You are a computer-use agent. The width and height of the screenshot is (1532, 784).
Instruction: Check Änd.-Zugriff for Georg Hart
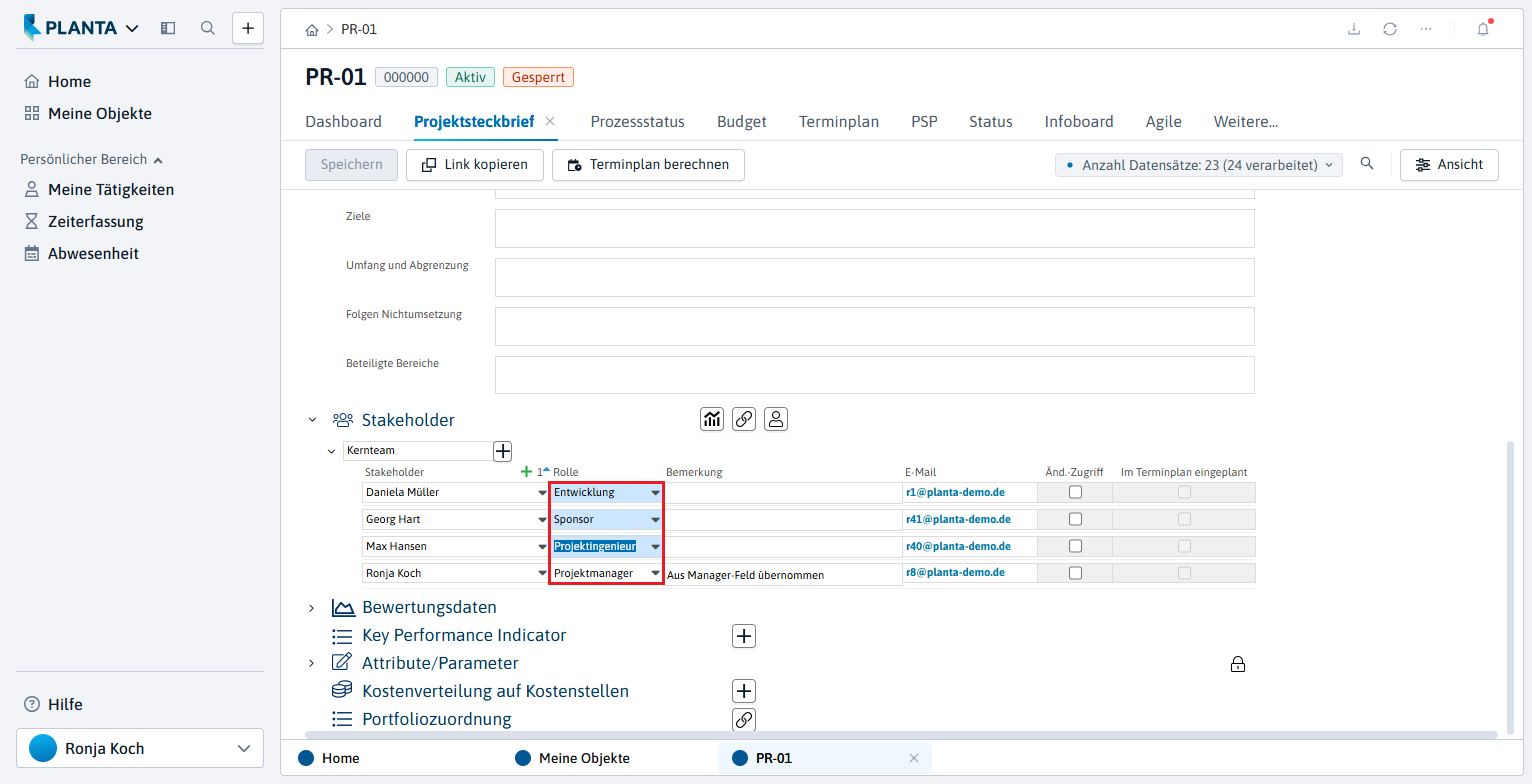(x=1075, y=519)
